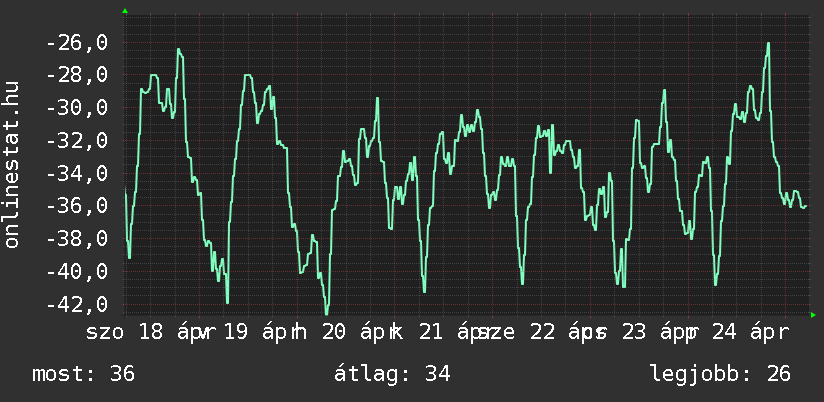Image resolution: width=824 pixels, height=402 pixels.
Task: Pick the 21 ápr date label
Action: pyautogui.click(x=448, y=332)
